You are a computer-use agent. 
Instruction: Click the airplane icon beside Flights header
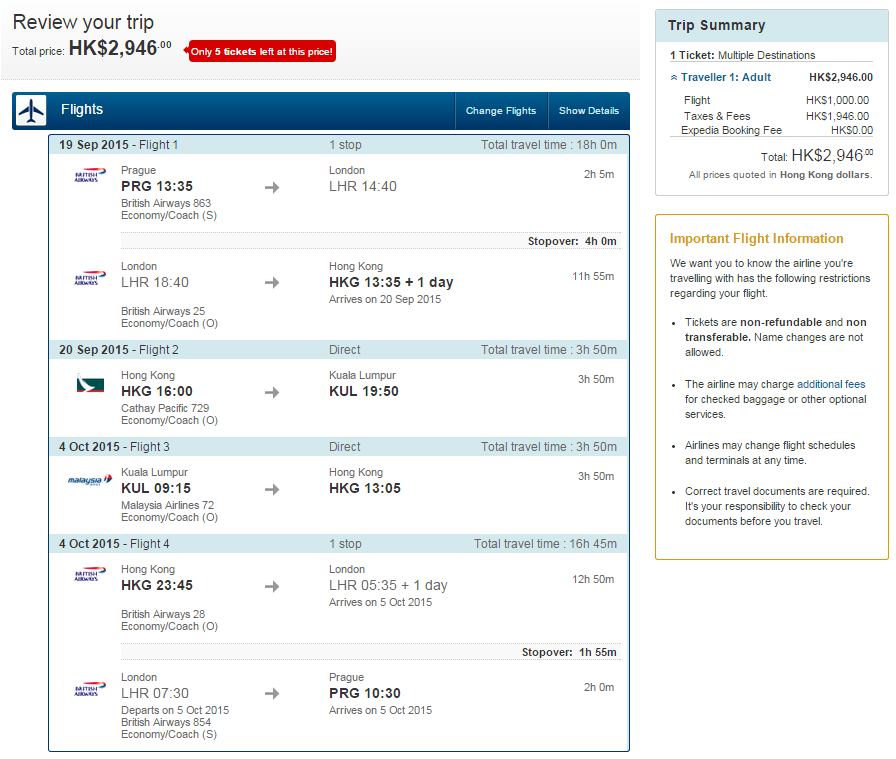(x=31, y=110)
